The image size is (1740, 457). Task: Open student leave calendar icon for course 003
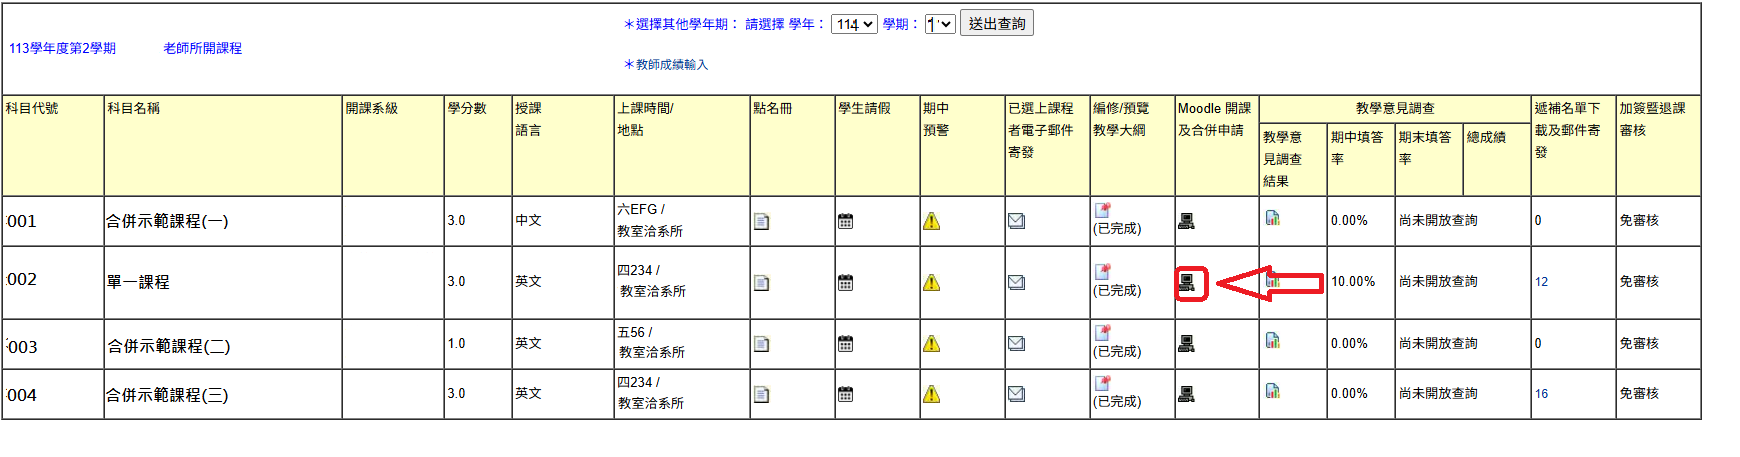pos(846,344)
